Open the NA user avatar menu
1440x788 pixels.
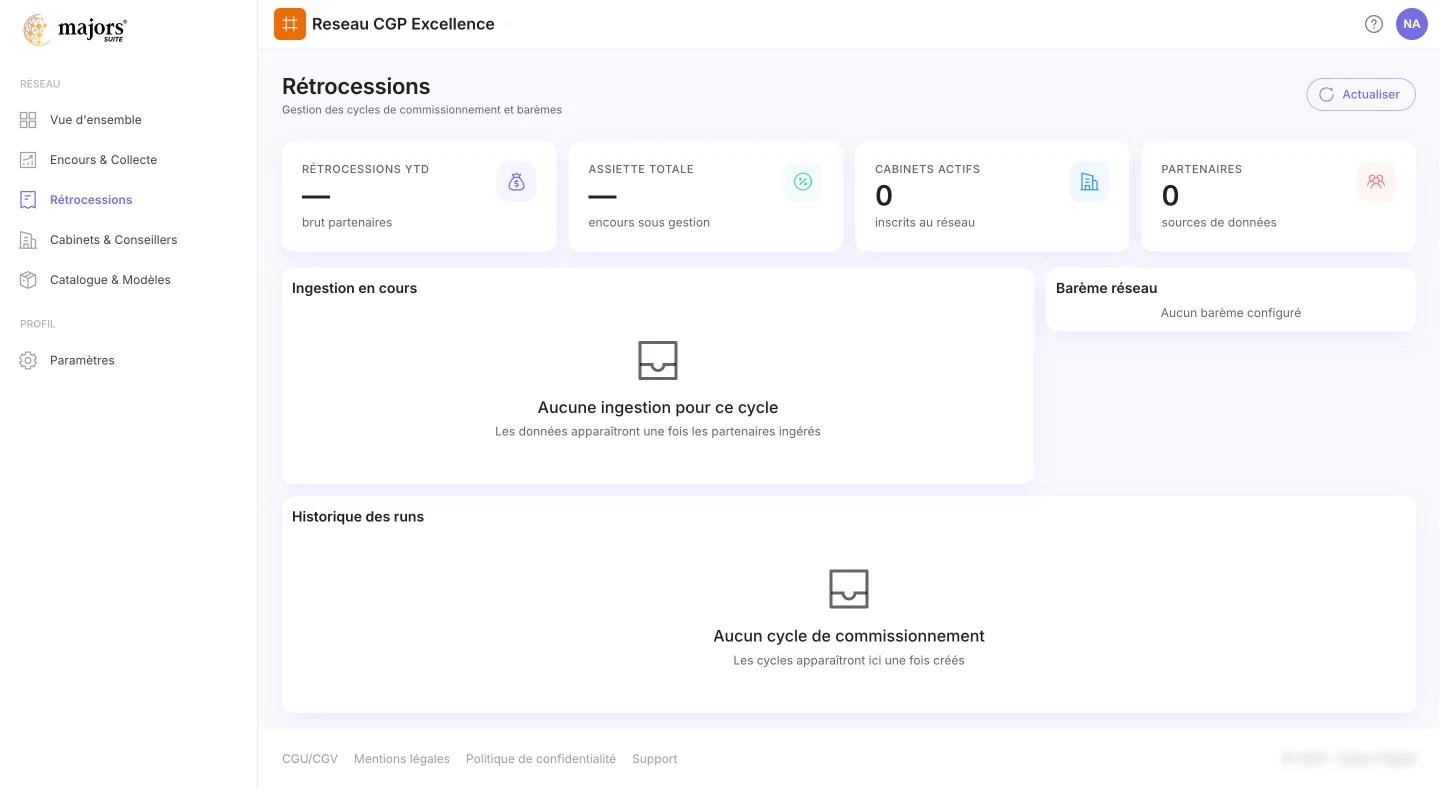(x=1412, y=24)
